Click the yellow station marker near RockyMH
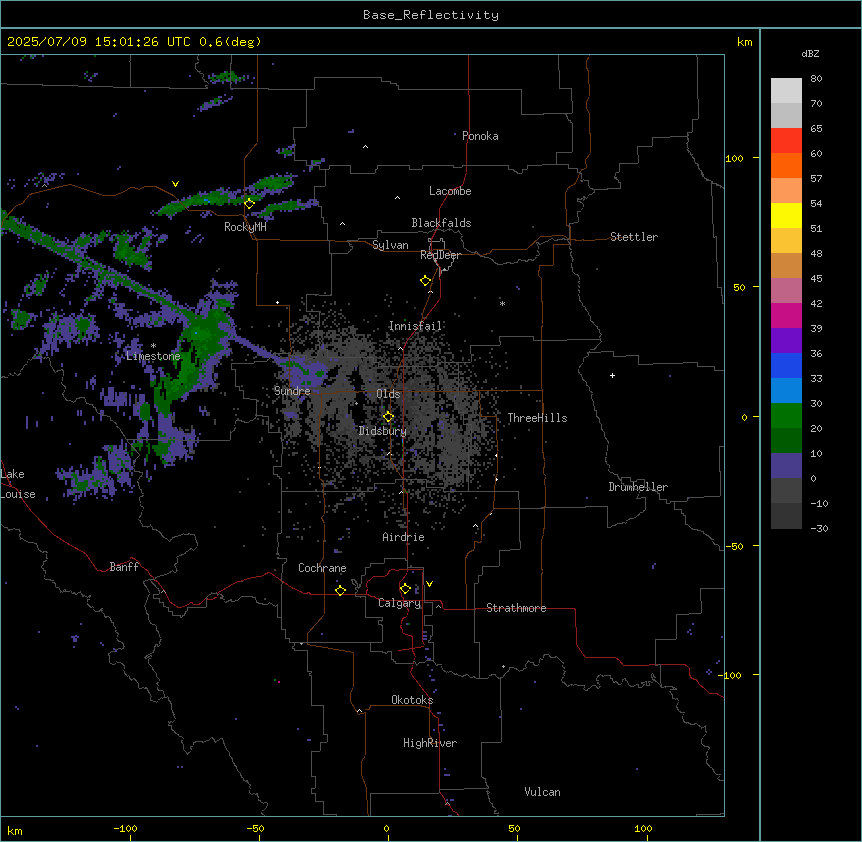Screen dimensions: 862x842 (249, 204)
